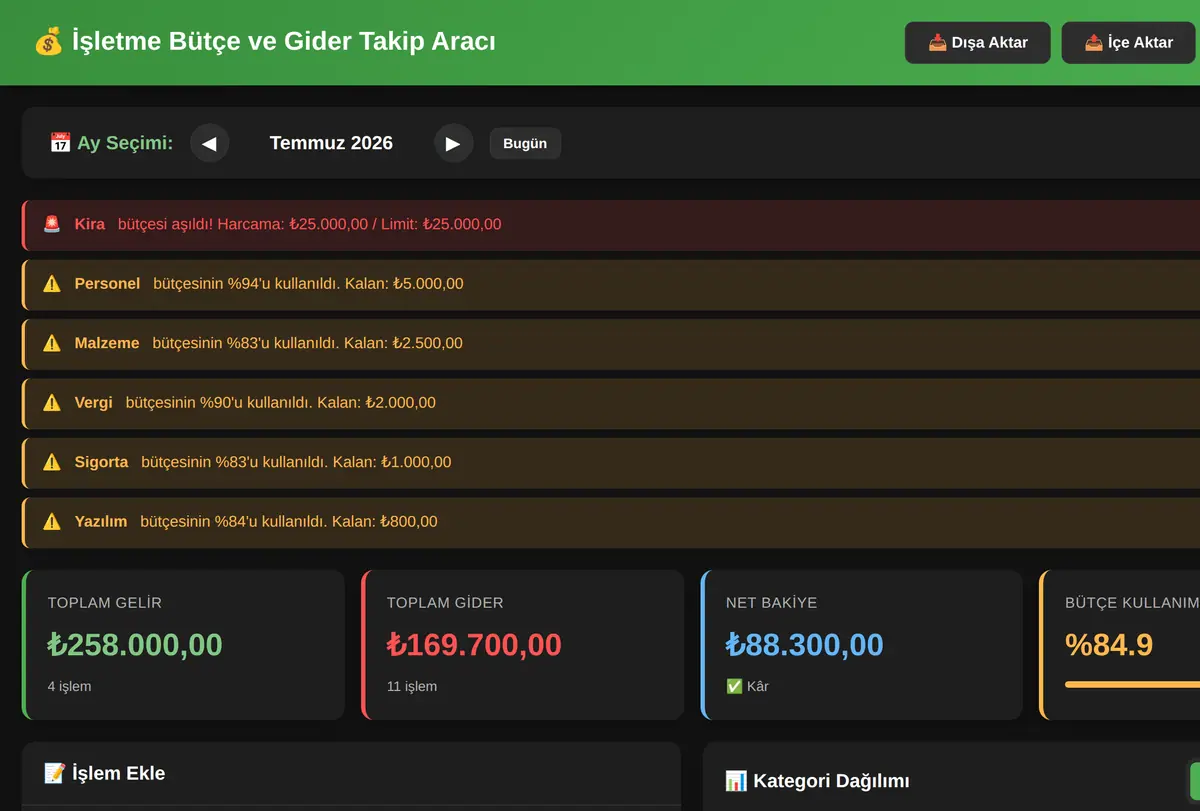1200x811 pixels.
Task: Click the warning icon on the Yazılım alert
Action: 52,522
